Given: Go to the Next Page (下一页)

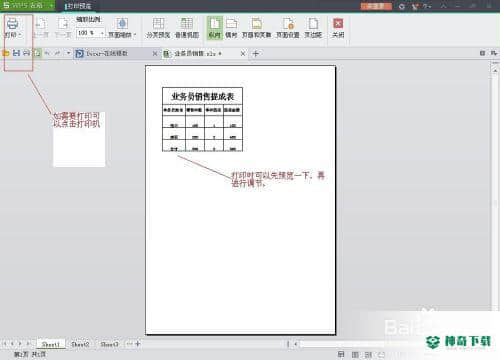Looking at the screenshot, I should (x=63, y=28).
